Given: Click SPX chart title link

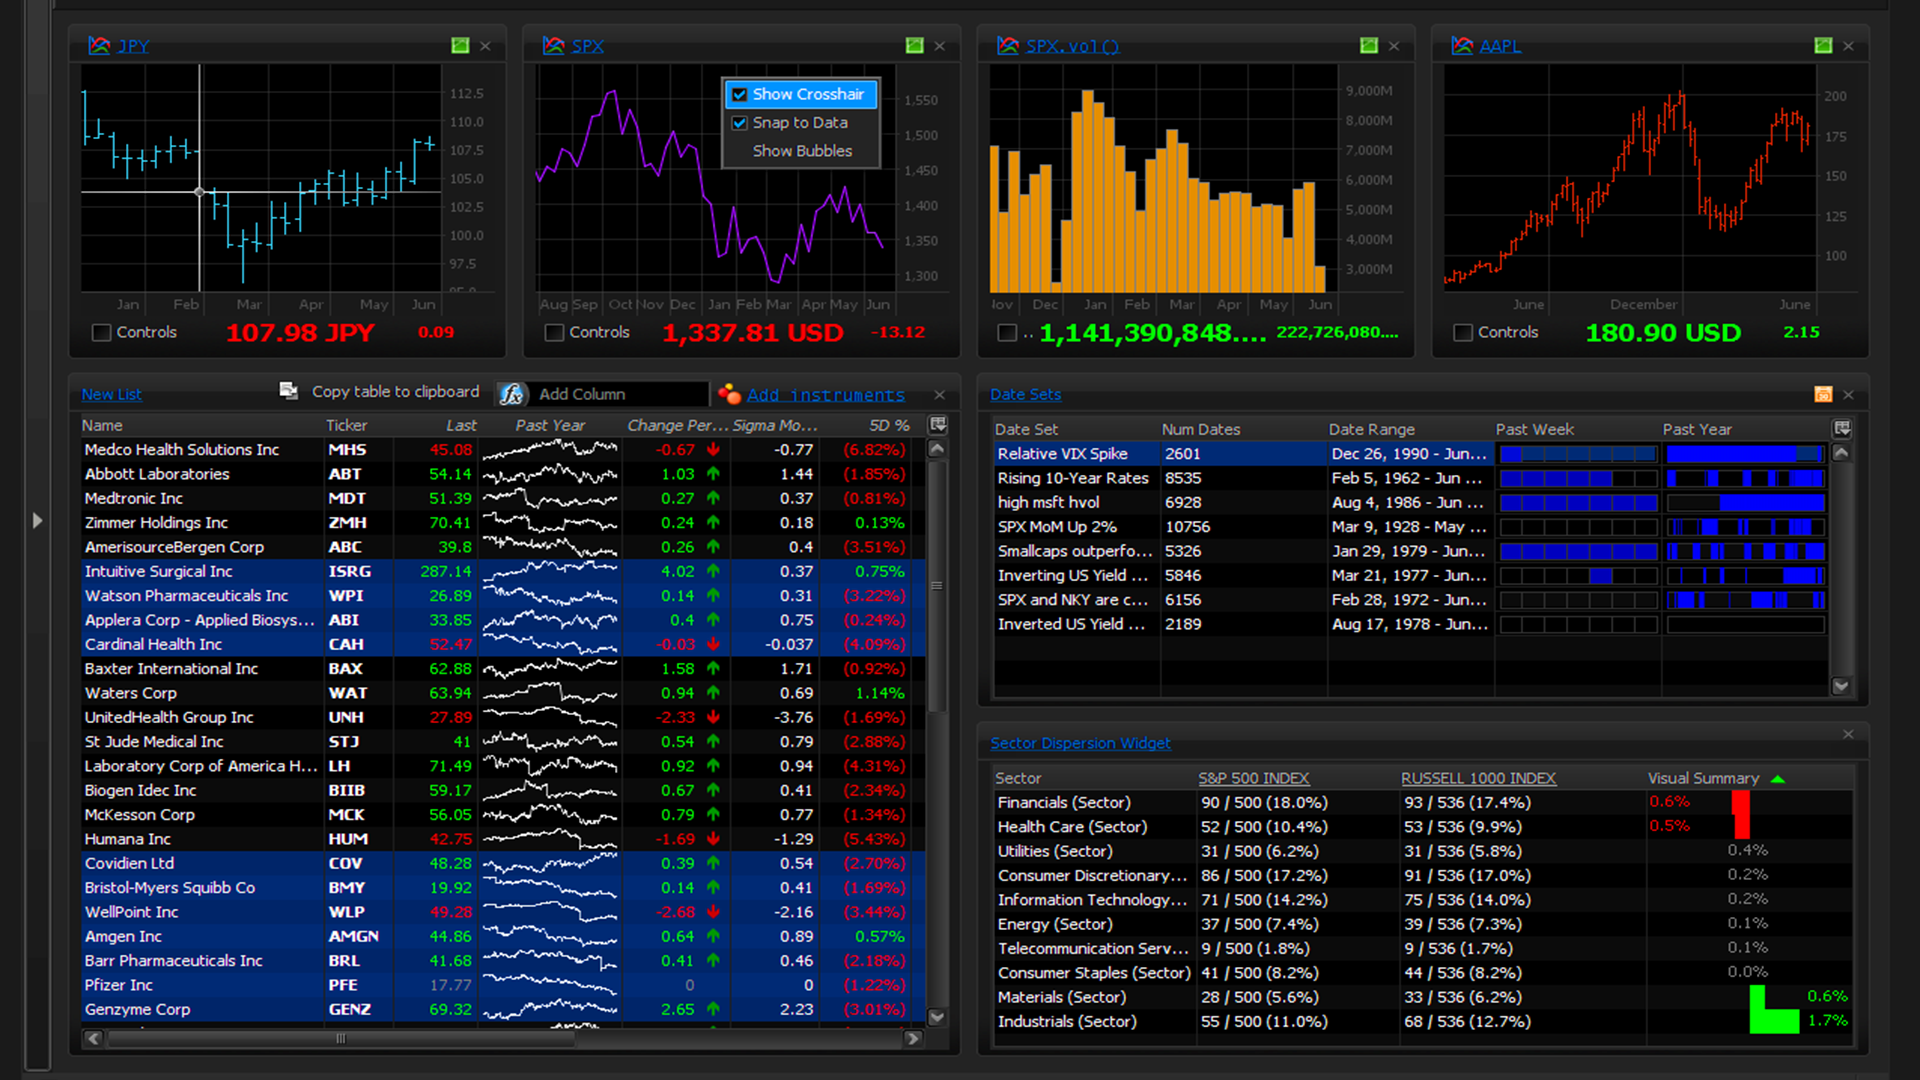Looking at the screenshot, I should tap(587, 46).
